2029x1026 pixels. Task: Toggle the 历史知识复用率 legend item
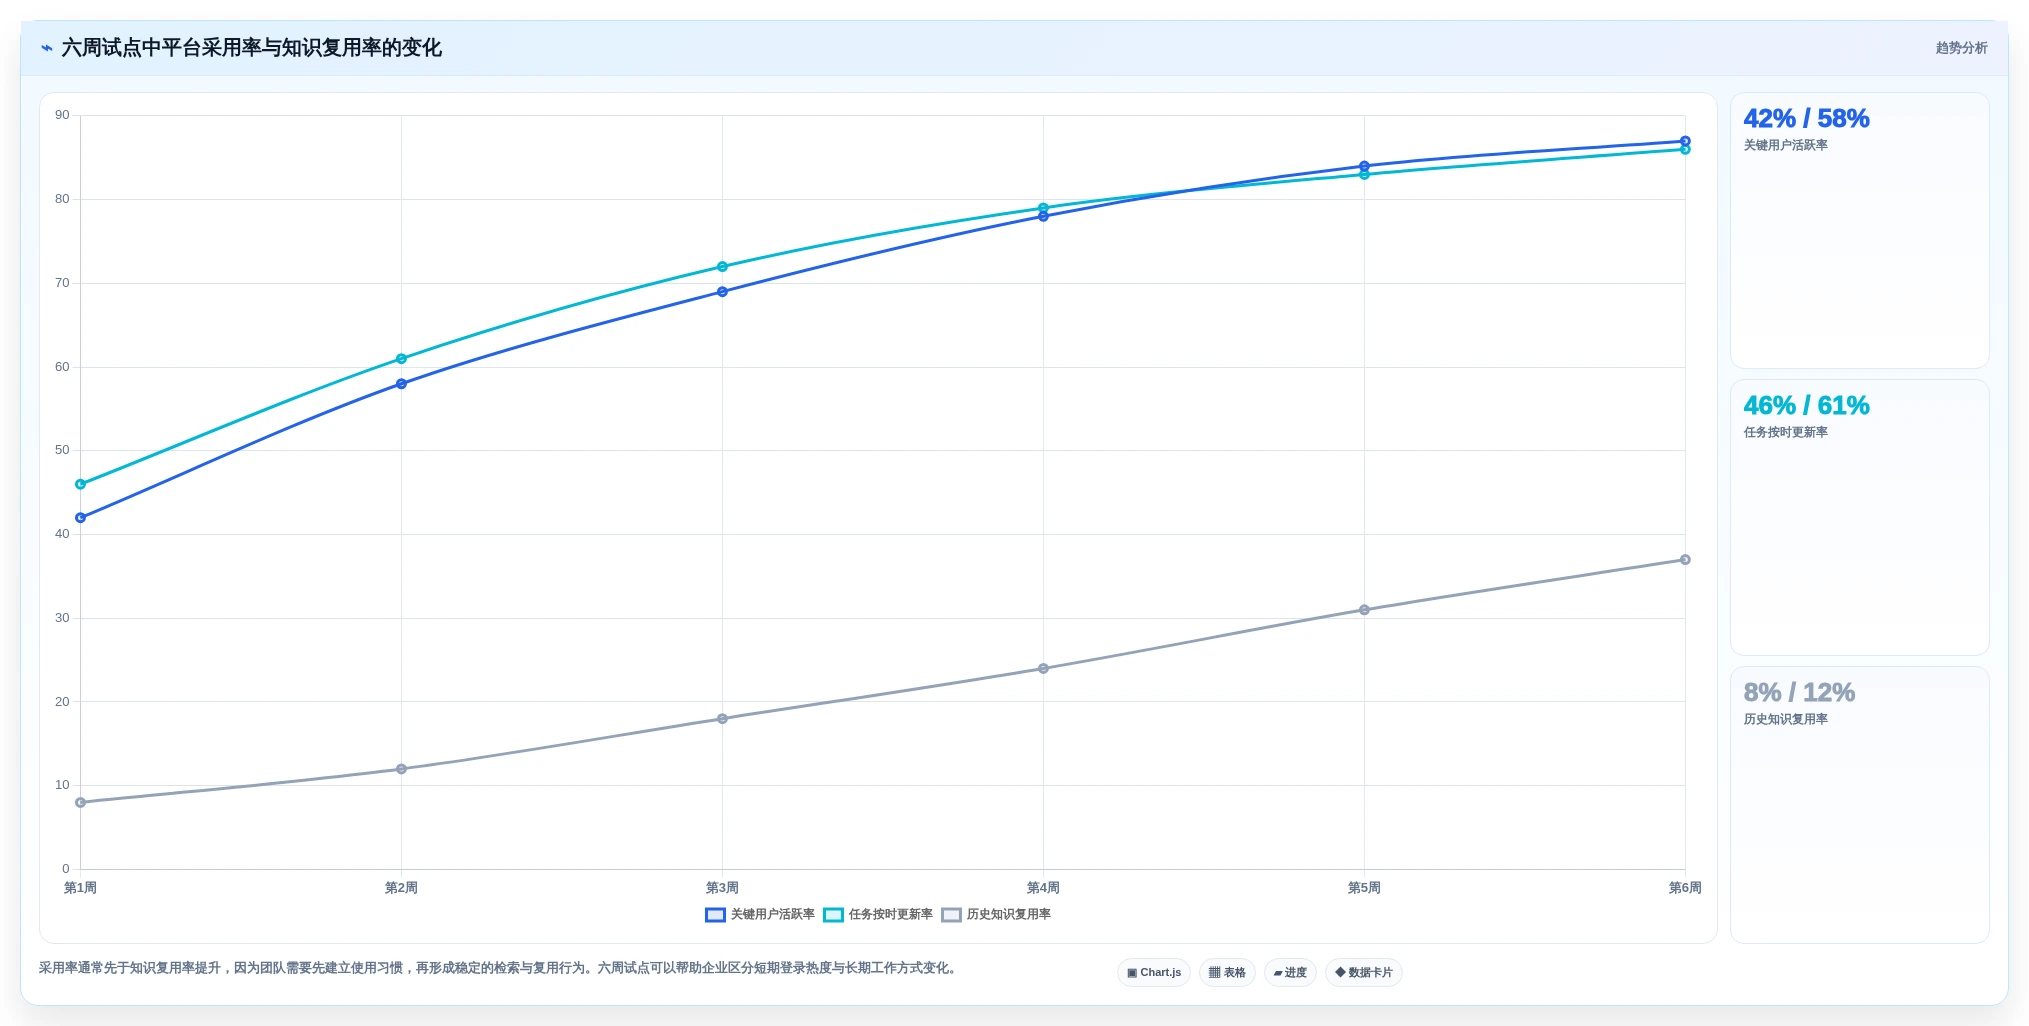coord(996,915)
